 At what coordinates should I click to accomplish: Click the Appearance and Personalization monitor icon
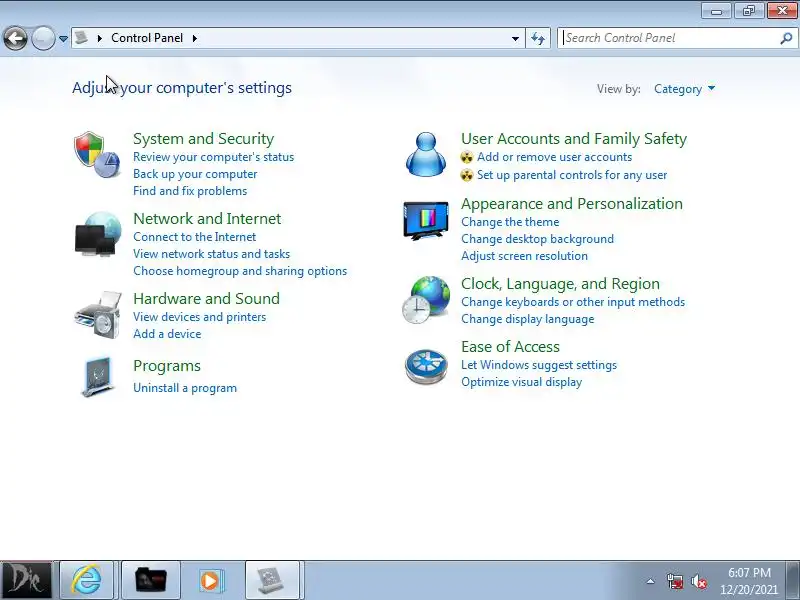click(x=426, y=220)
